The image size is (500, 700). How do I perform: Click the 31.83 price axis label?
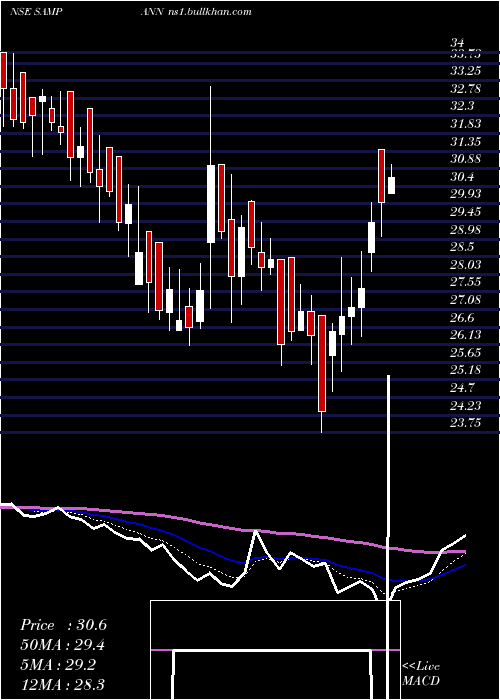pyautogui.click(x=465, y=124)
